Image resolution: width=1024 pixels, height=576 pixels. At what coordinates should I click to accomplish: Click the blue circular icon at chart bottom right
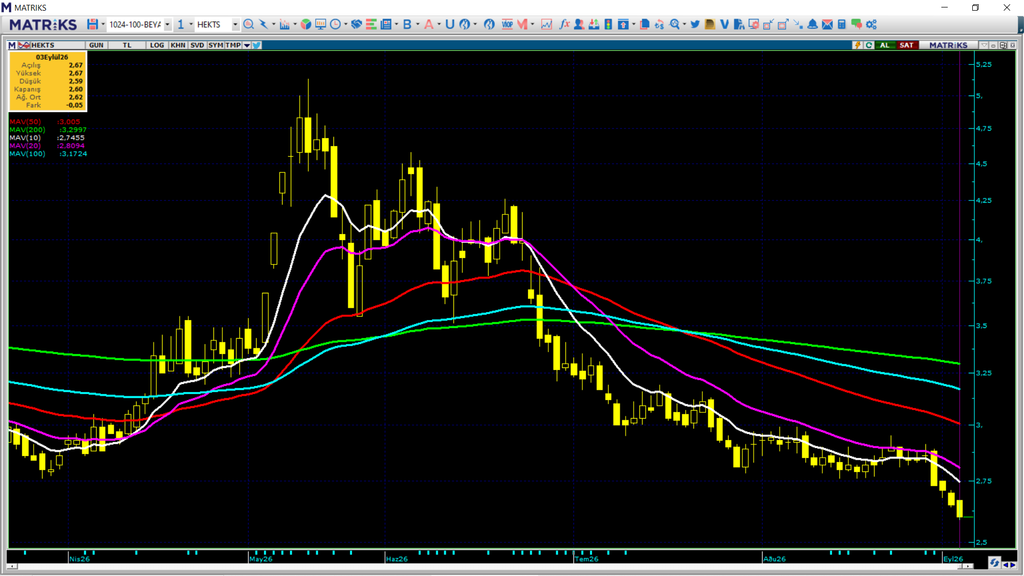pos(994,562)
